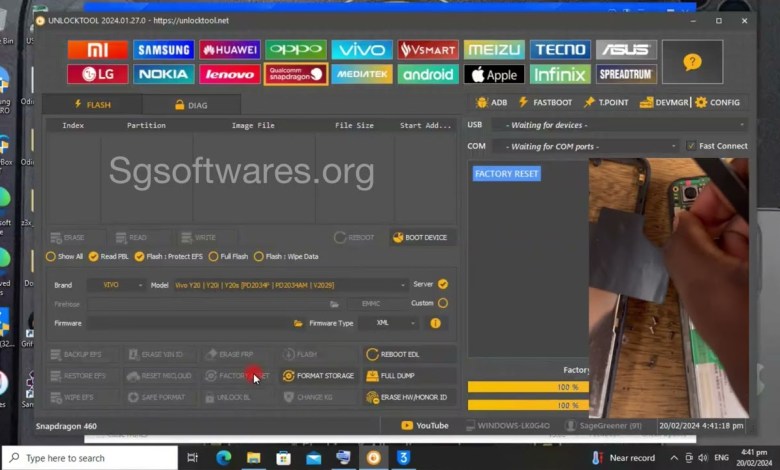Switch to the FLASH tab

pyautogui.click(x=92, y=104)
